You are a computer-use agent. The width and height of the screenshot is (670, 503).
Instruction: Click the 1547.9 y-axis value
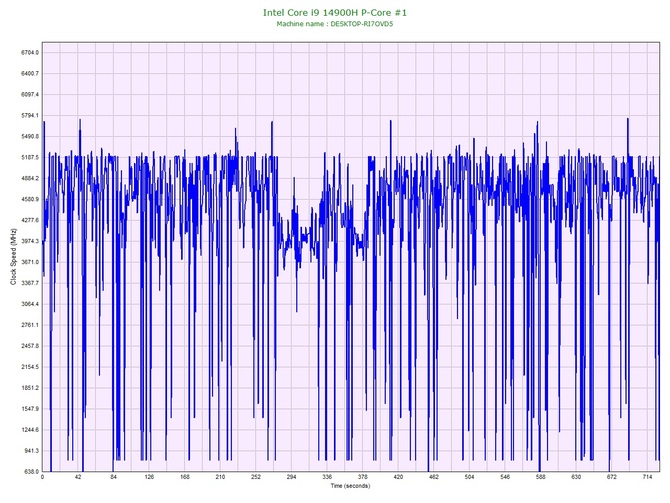30,409
